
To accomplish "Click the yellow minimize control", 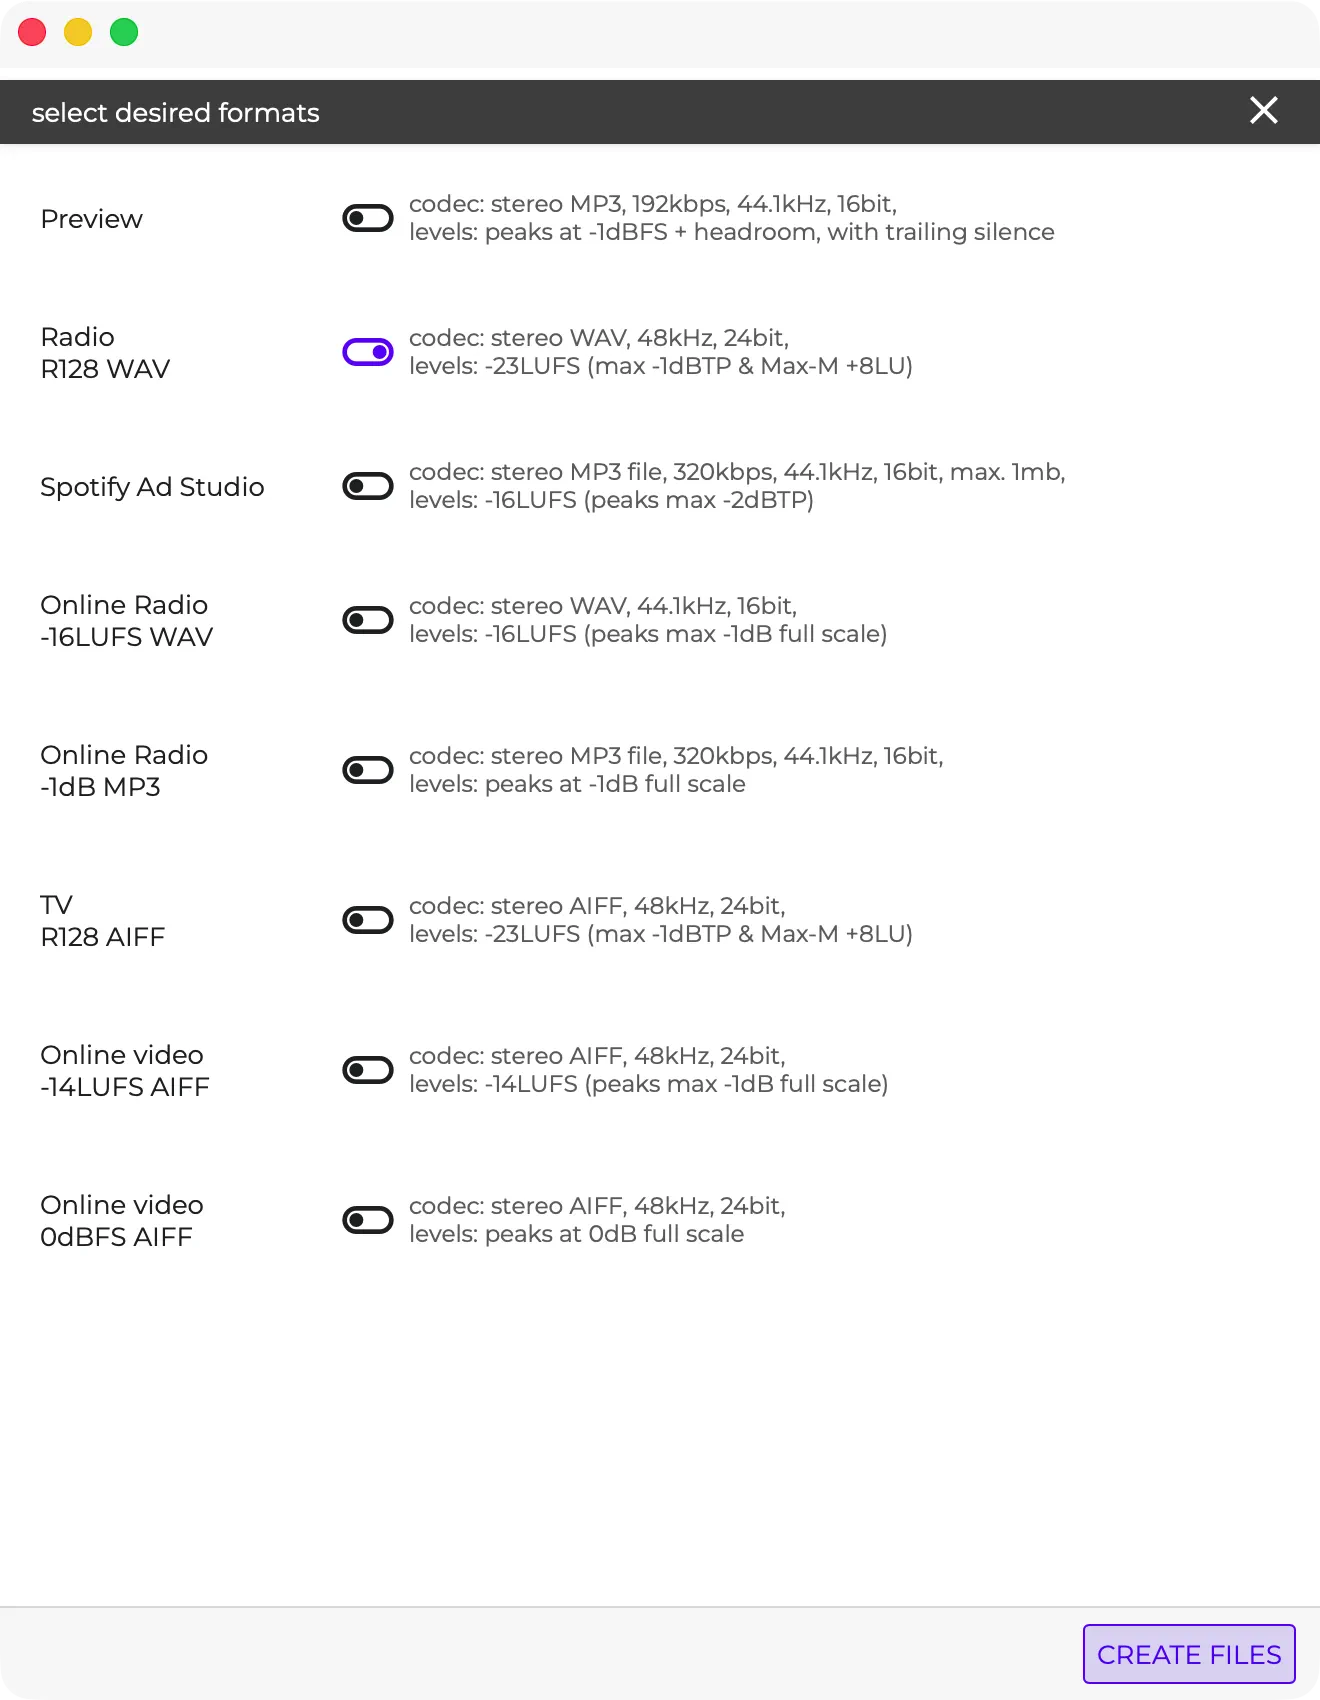I will coord(79,32).
